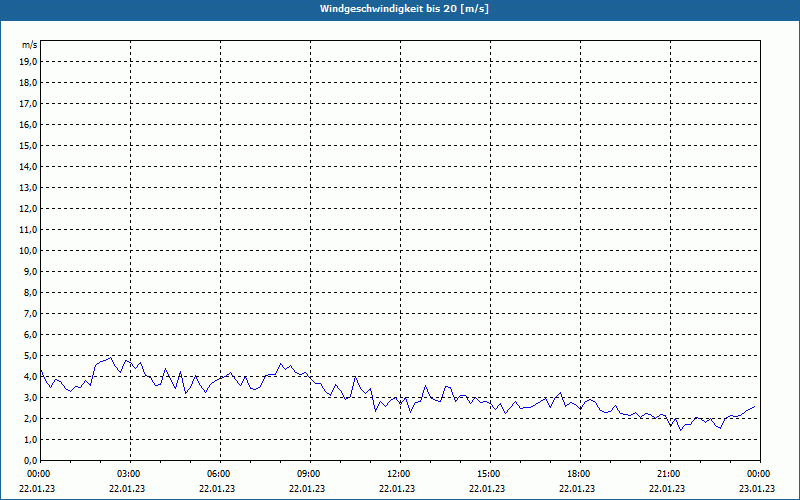Viewport: 800px width, 500px height.
Task: Click the 06:00 time axis label
Action: [219, 474]
